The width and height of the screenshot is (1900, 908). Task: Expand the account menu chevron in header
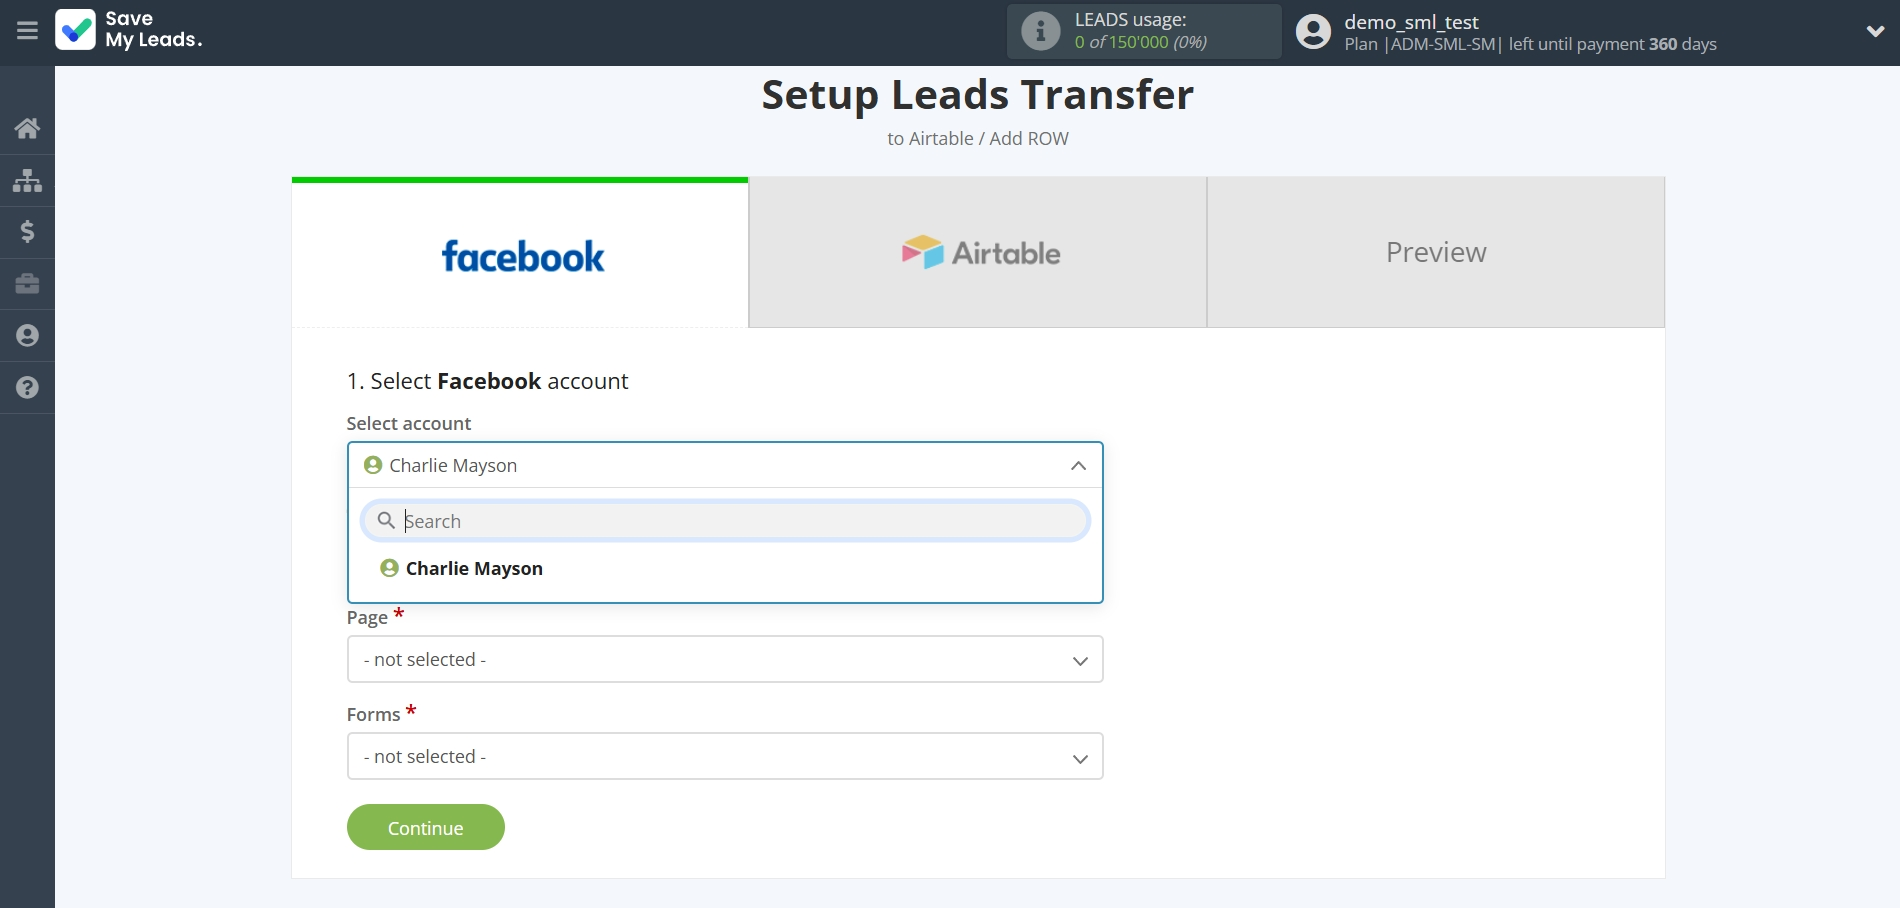(x=1875, y=31)
